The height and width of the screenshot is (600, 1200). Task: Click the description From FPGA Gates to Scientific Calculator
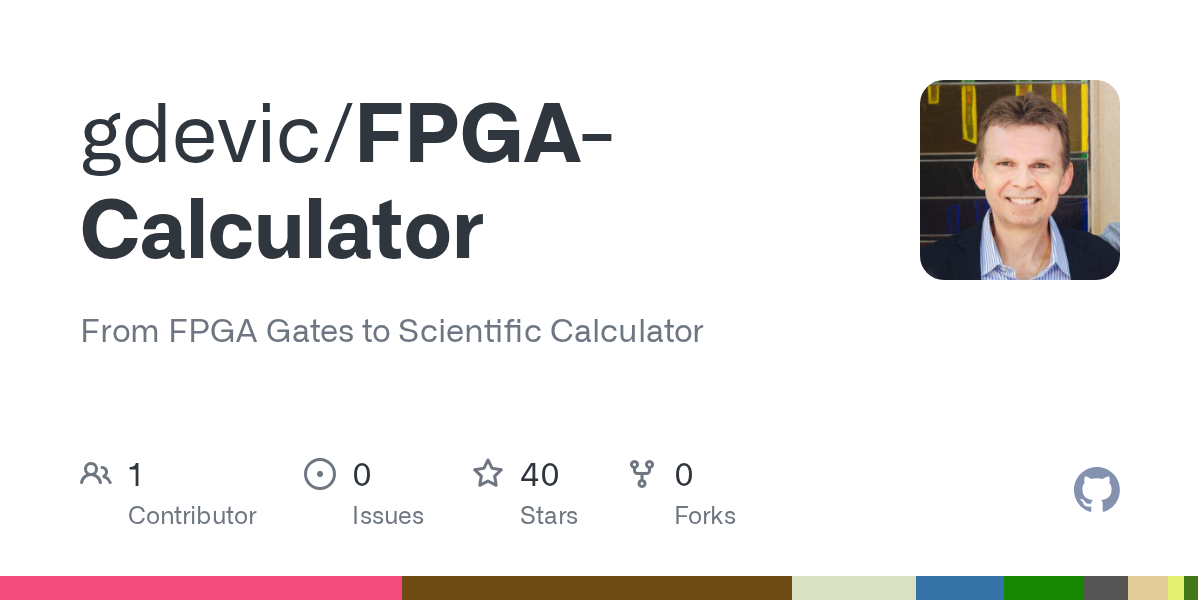click(x=392, y=331)
